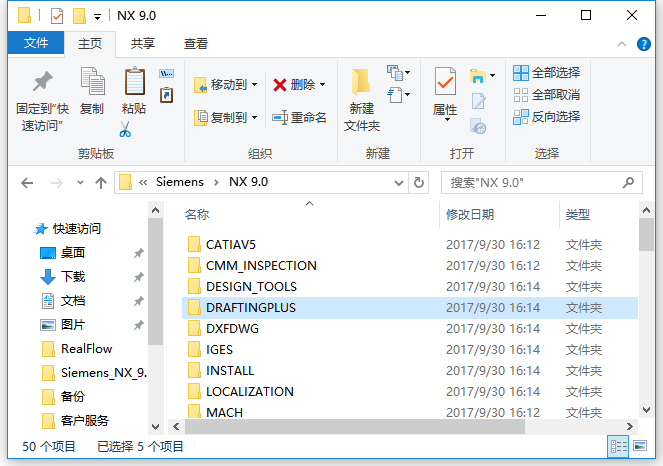Image resolution: width=663 pixels, height=466 pixels.
Task: Copy the selected items
Action: (x=92, y=91)
